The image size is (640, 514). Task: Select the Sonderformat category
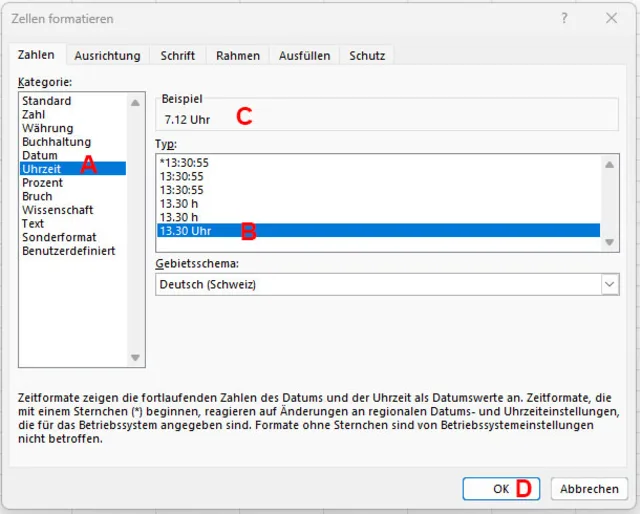(x=59, y=237)
